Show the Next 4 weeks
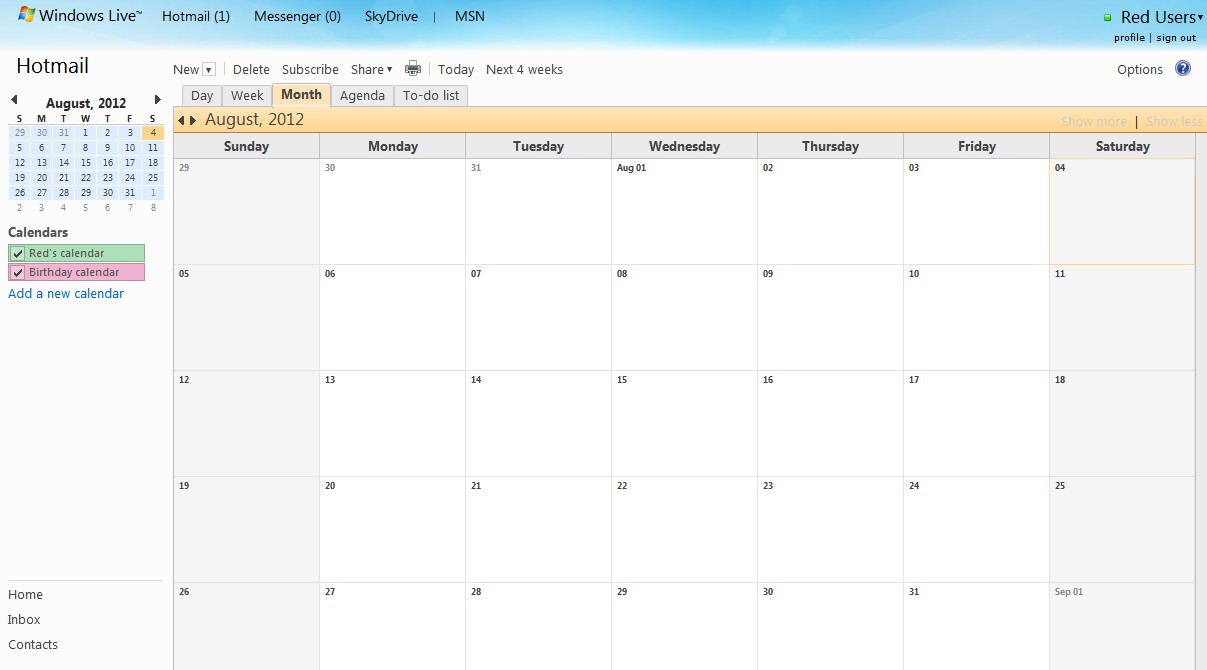Screen dimensions: 1207x670 tap(524, 70)
